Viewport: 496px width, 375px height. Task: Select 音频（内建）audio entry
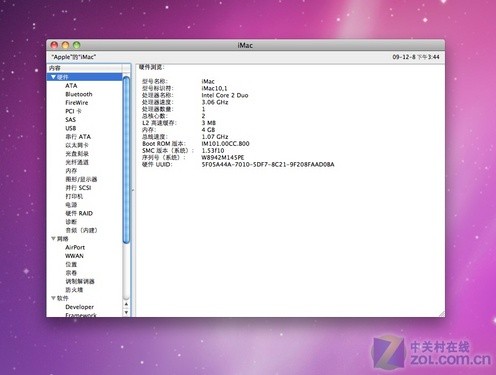coord(81,230)
